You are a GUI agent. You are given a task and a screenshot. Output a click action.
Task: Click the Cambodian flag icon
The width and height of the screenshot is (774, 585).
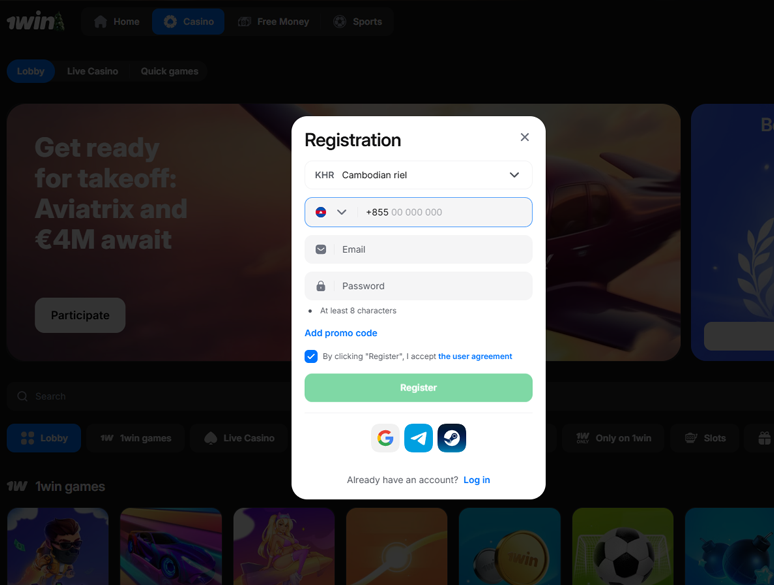coord(321,212)
